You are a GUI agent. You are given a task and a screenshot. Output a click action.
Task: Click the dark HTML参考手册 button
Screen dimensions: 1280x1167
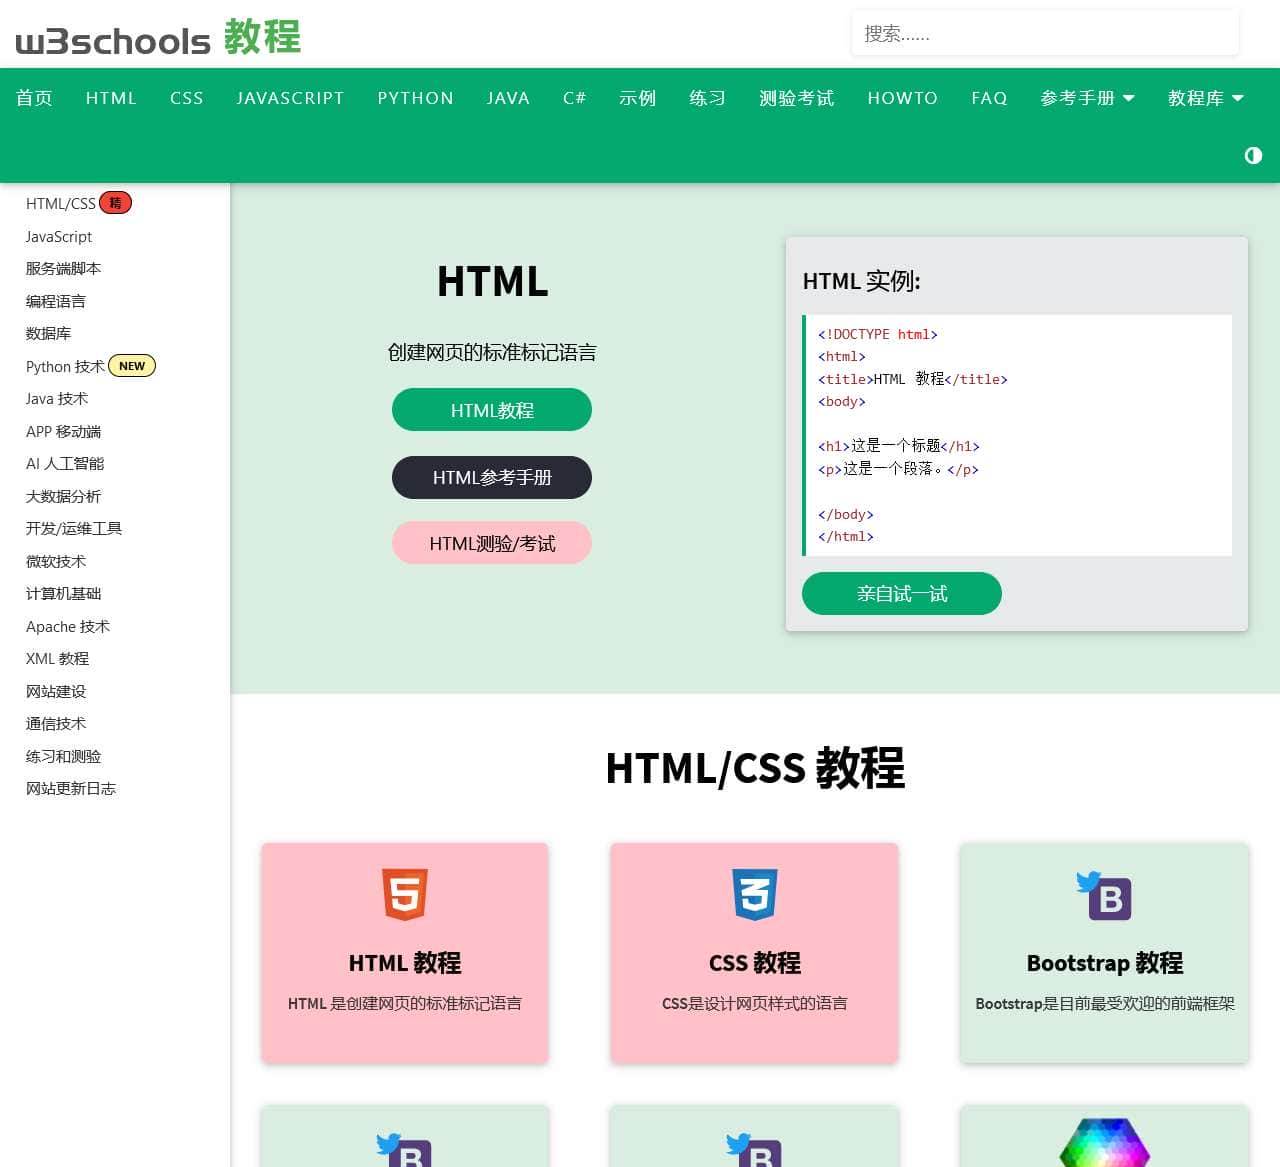[x=492, y=477]
